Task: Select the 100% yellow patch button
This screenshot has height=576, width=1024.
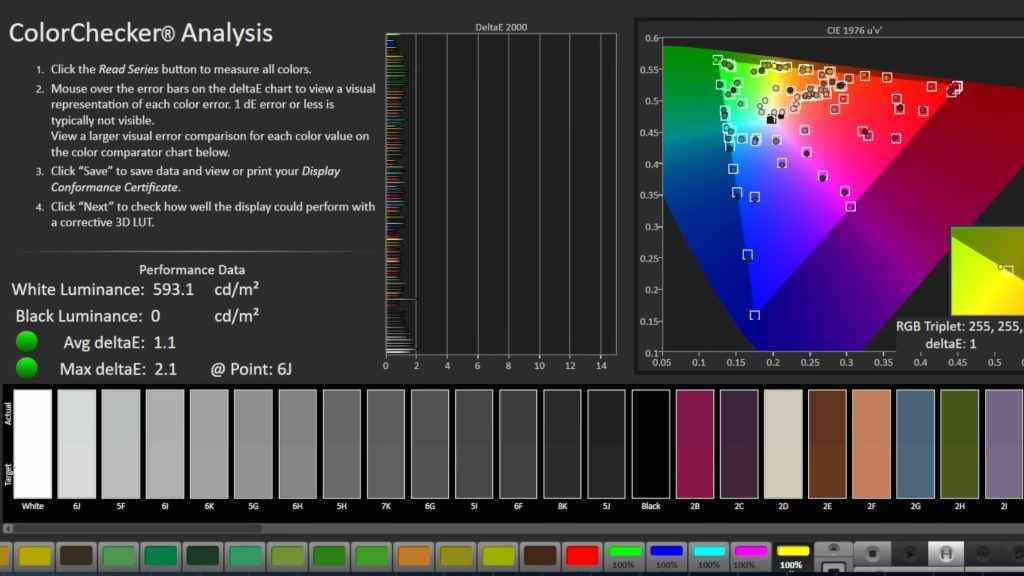Action: pos(792,556)
